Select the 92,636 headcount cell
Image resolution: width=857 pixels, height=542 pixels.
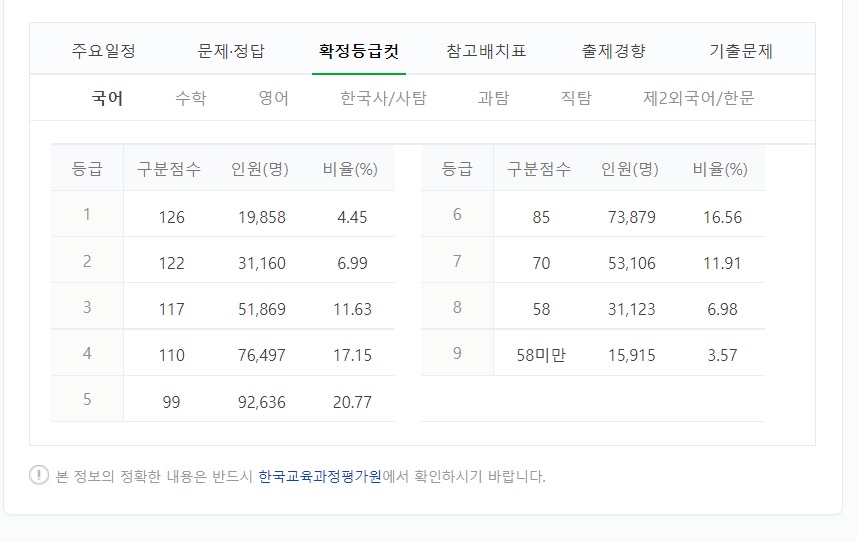(x=262, y=403)
